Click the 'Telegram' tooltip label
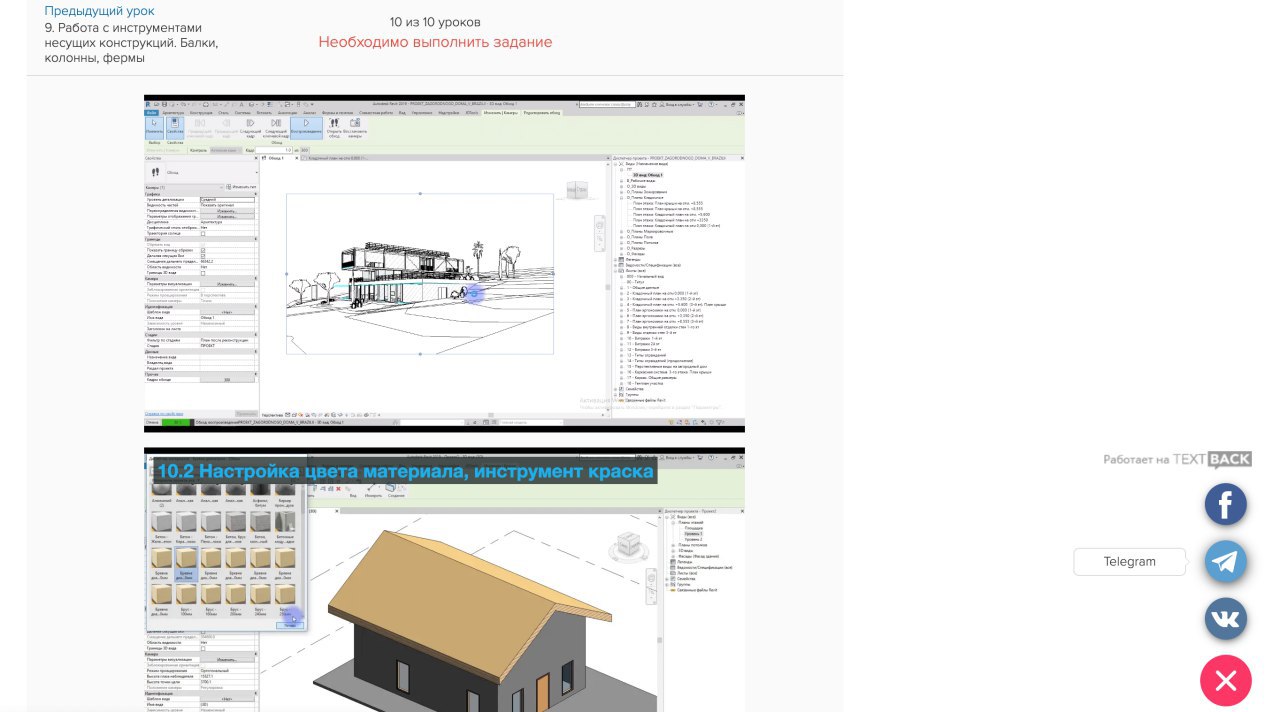1280x712 pixels. point(1130,562)
